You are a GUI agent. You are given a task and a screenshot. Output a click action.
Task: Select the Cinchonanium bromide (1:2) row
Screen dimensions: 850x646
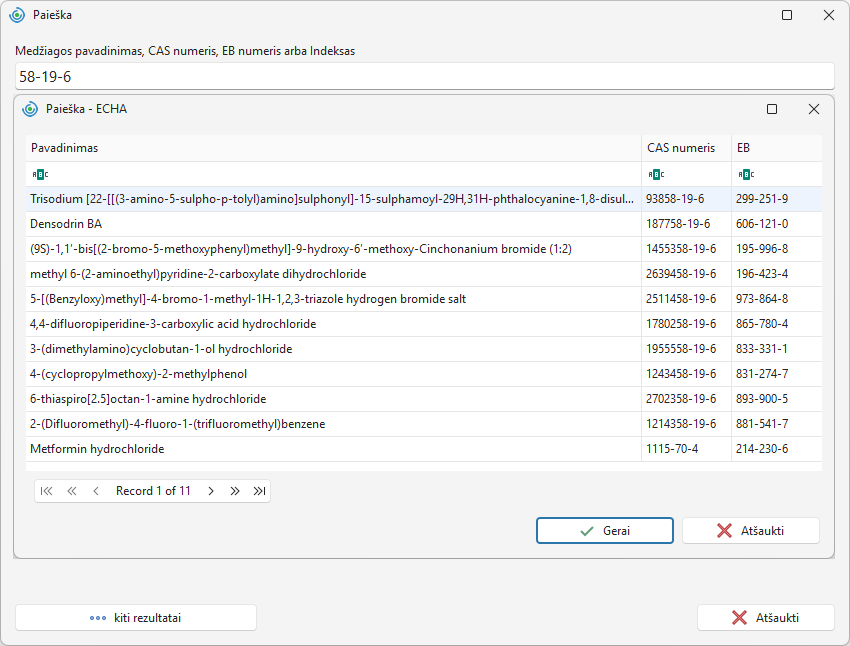424,249
